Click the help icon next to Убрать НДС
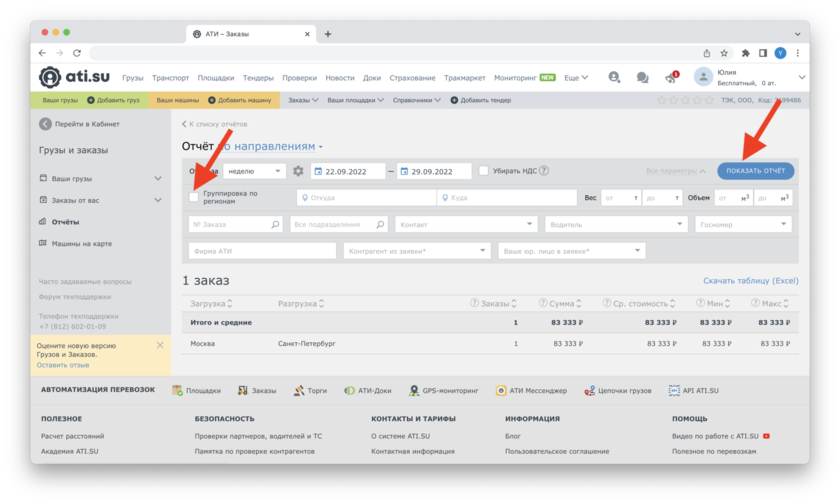 click(544, 171)
